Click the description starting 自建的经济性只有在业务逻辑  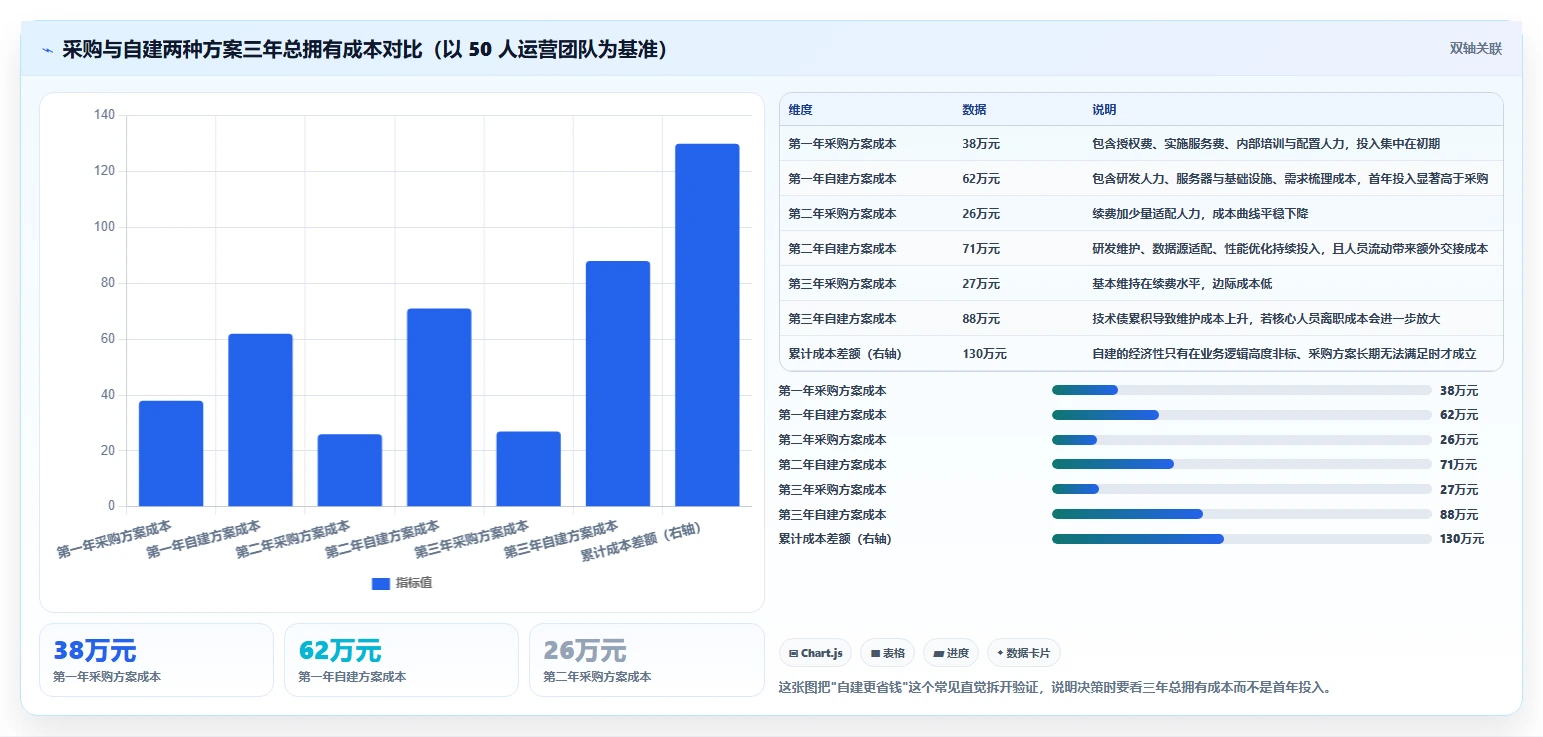[1284, 354]
